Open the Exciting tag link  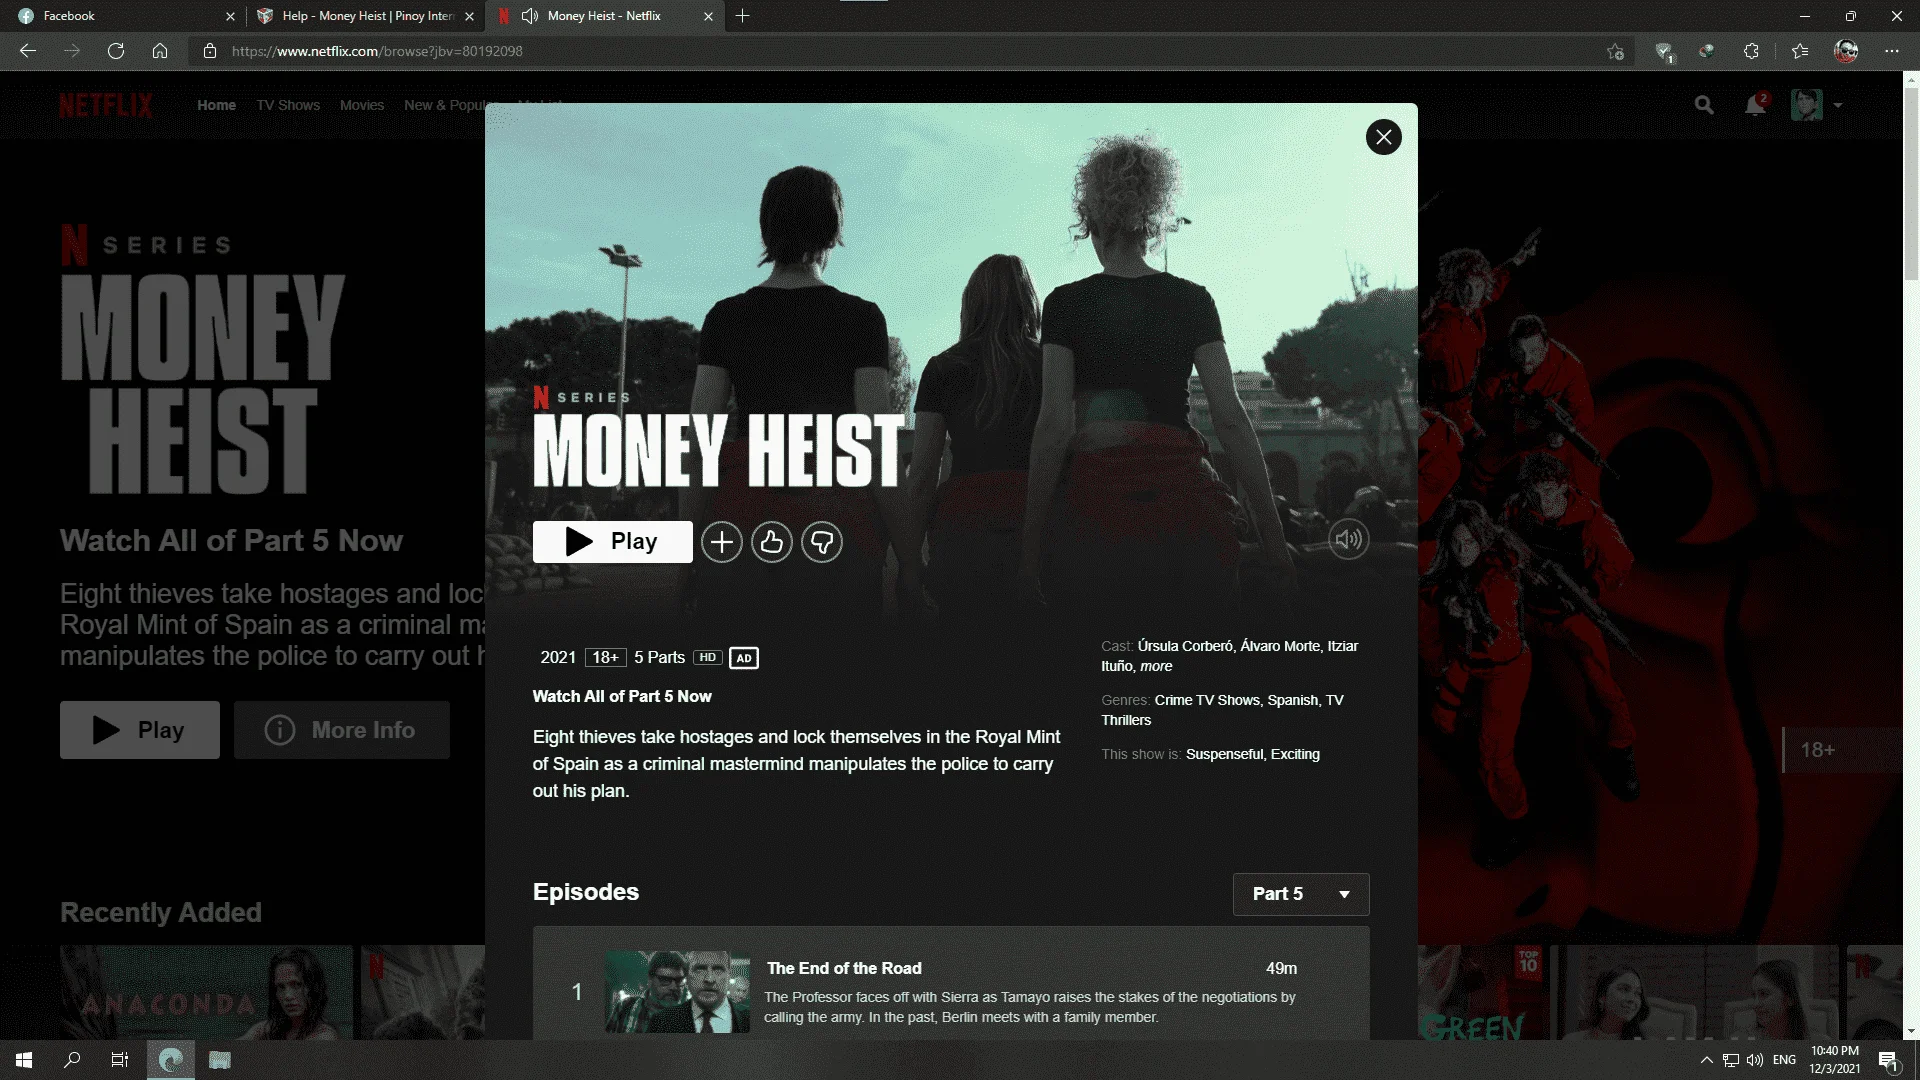(x=1295, y=754)
